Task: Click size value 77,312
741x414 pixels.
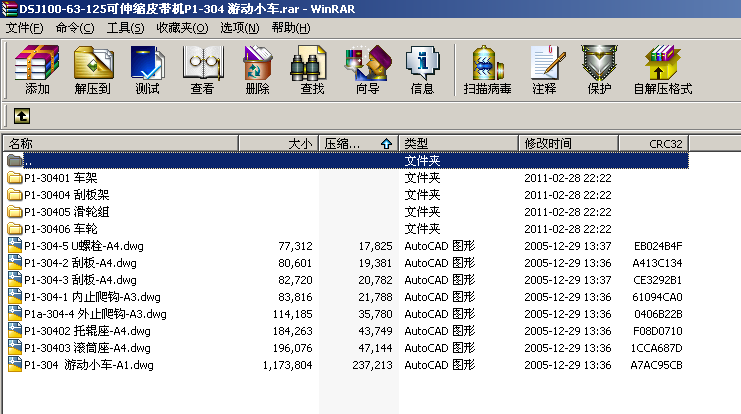Action: point(295,246)
